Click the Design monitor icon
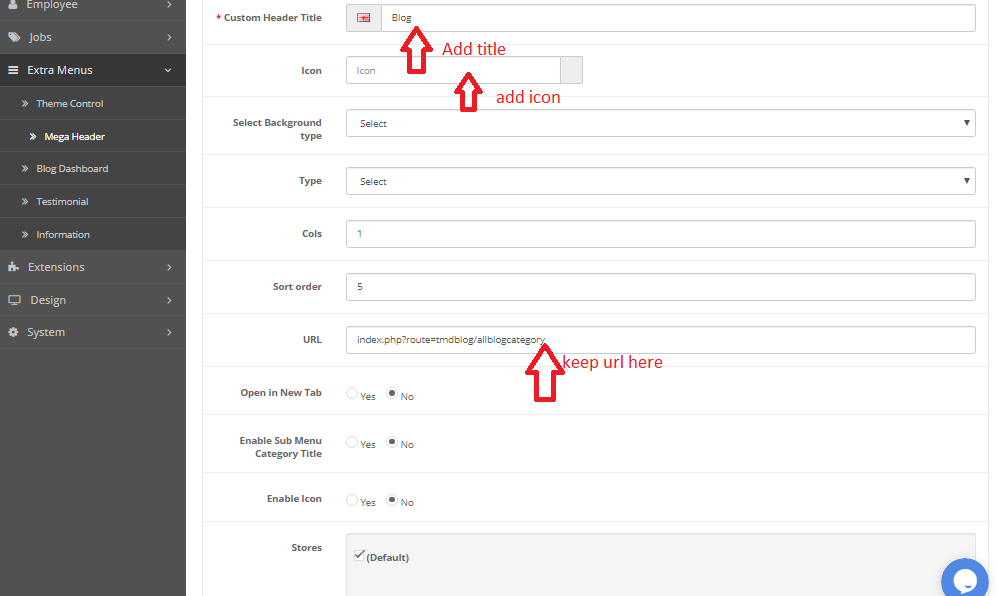Viewport: 998px width, 596px height. (x=13, y=300)
